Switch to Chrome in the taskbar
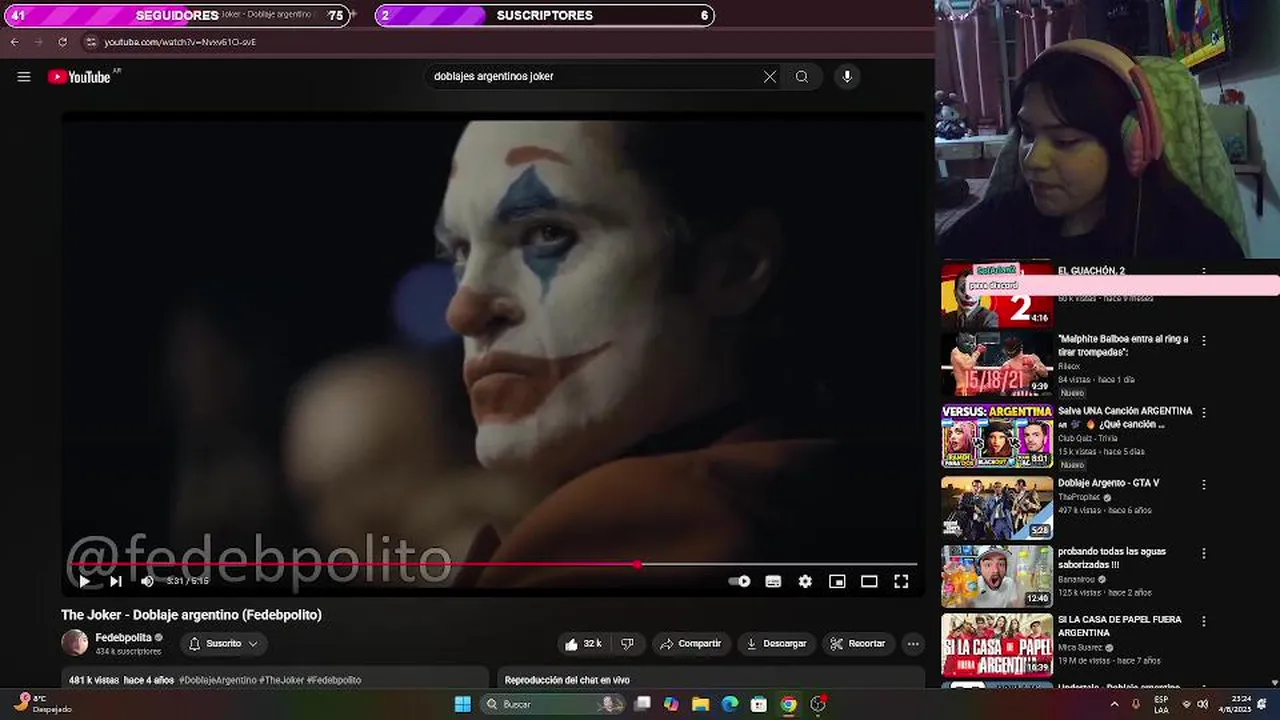This screenshot has height=720, width=1280. coord(789,704)
